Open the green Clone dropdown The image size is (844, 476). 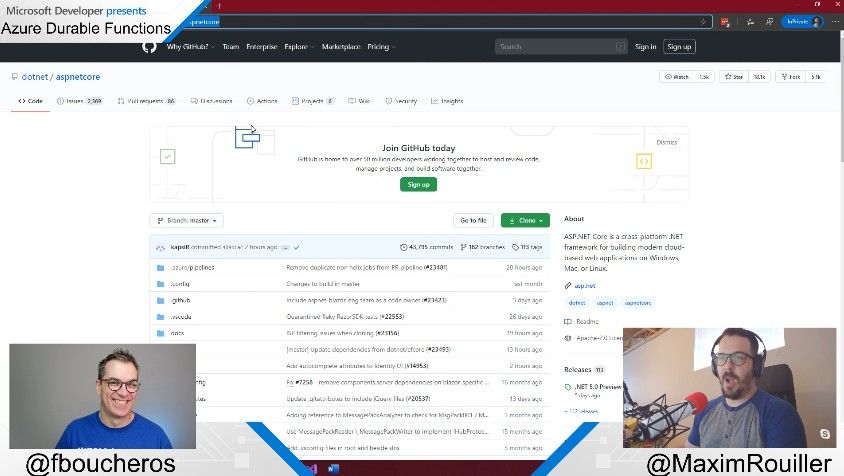525,220
